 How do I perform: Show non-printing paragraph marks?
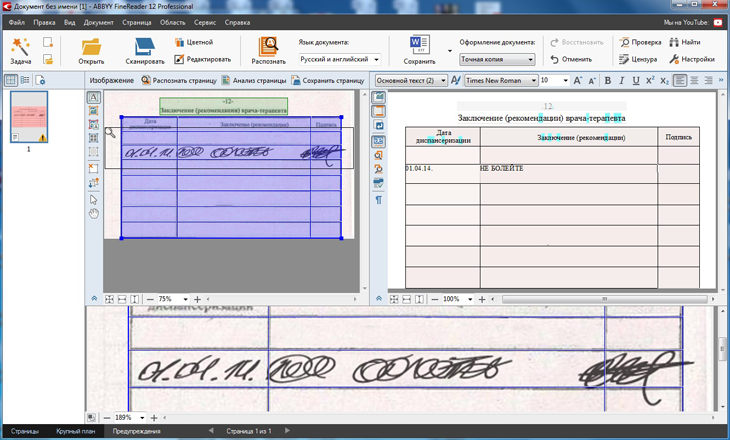tap(379, 200)
